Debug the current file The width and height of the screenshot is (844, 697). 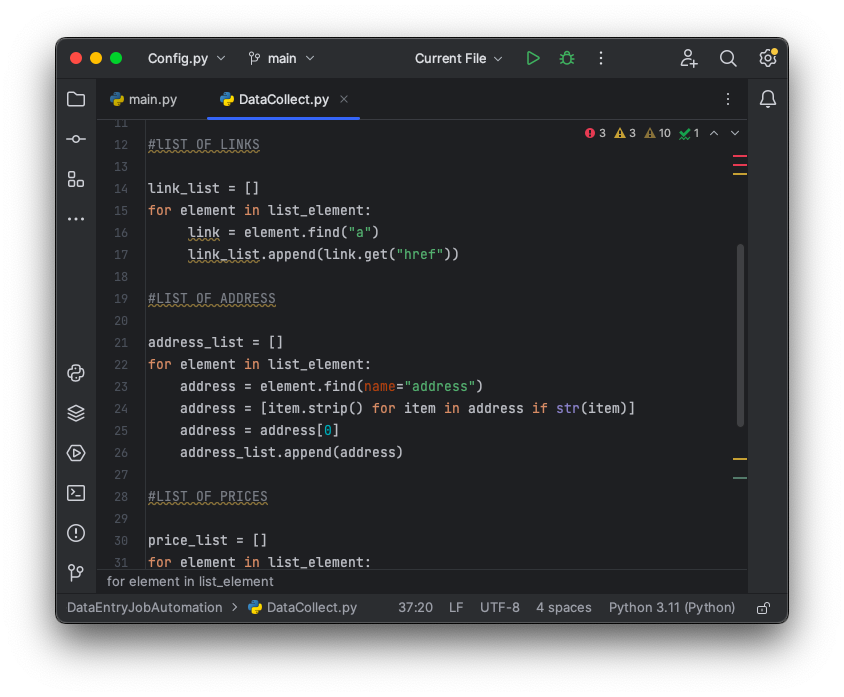tap(567, 58)
